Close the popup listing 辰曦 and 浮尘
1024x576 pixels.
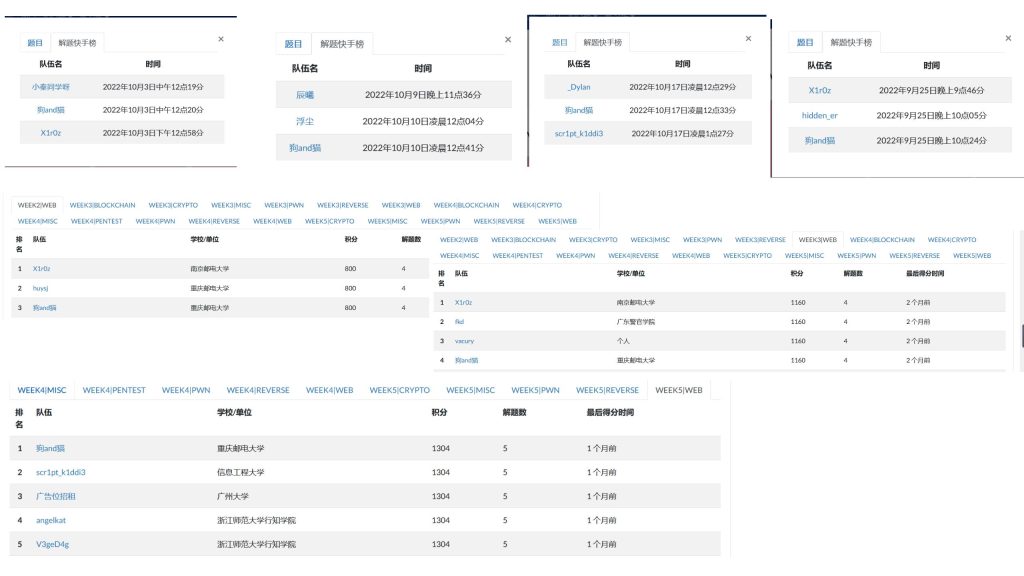point(507,40)
